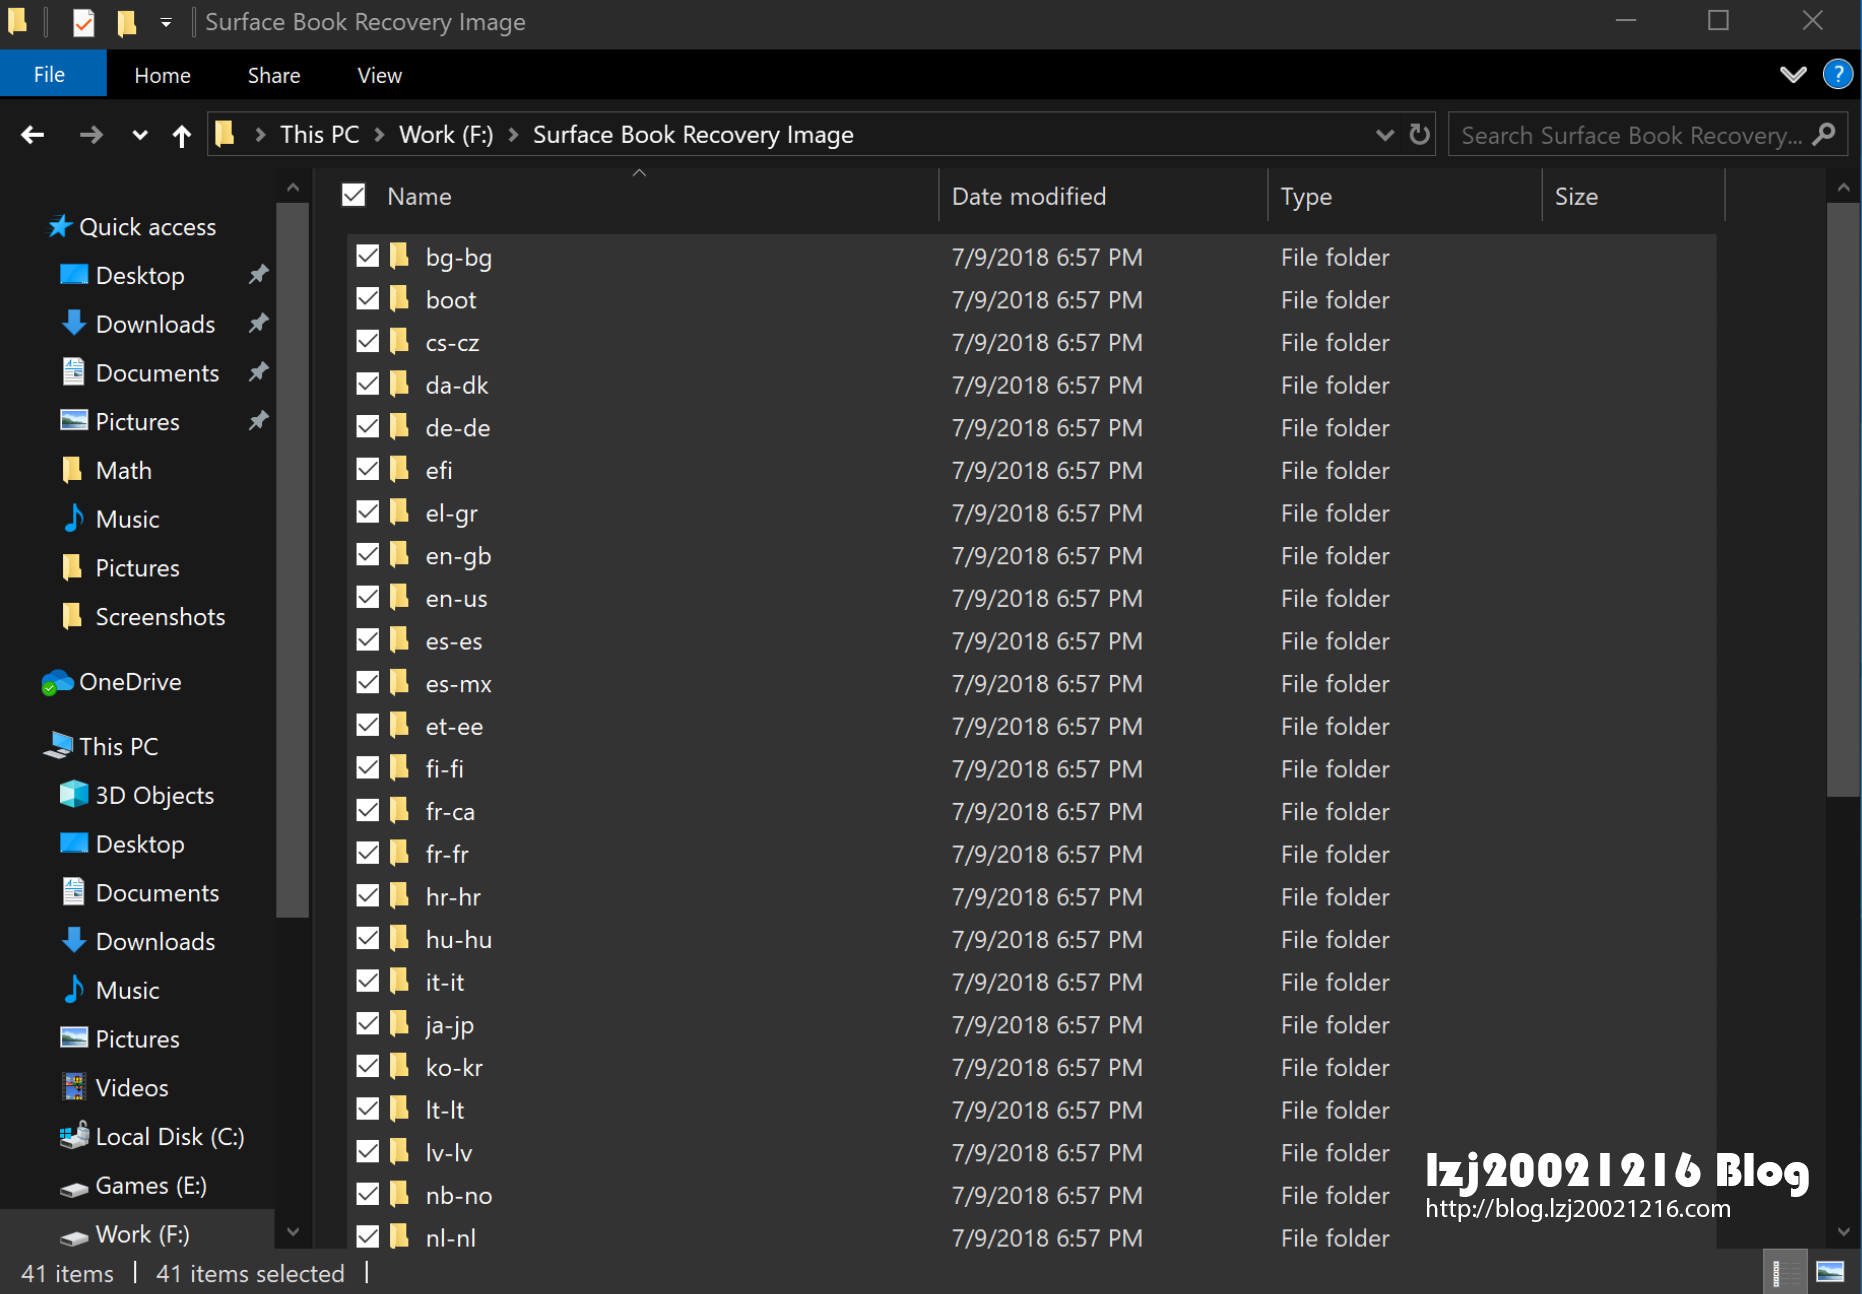This screenshot has width=1862, height=1294.
Task: Click the navigation pane scroll-down arrow
Action: coord(292,1232)
